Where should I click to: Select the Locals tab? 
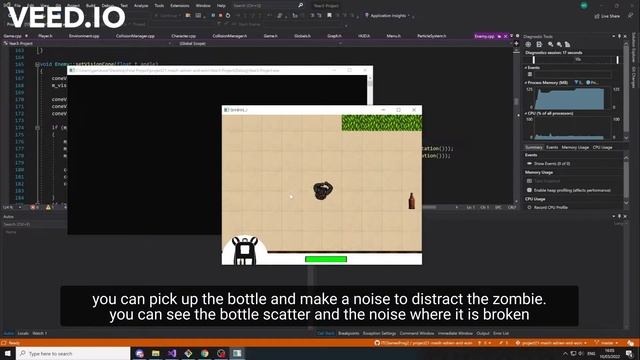click(23, 333)
